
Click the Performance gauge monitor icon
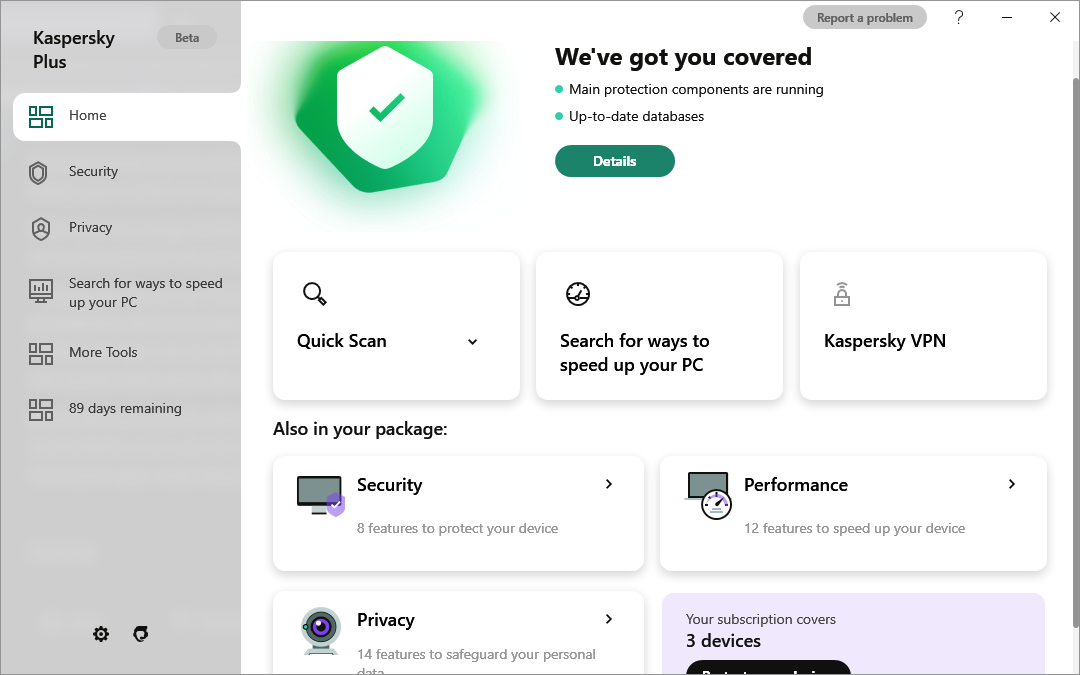709,495
